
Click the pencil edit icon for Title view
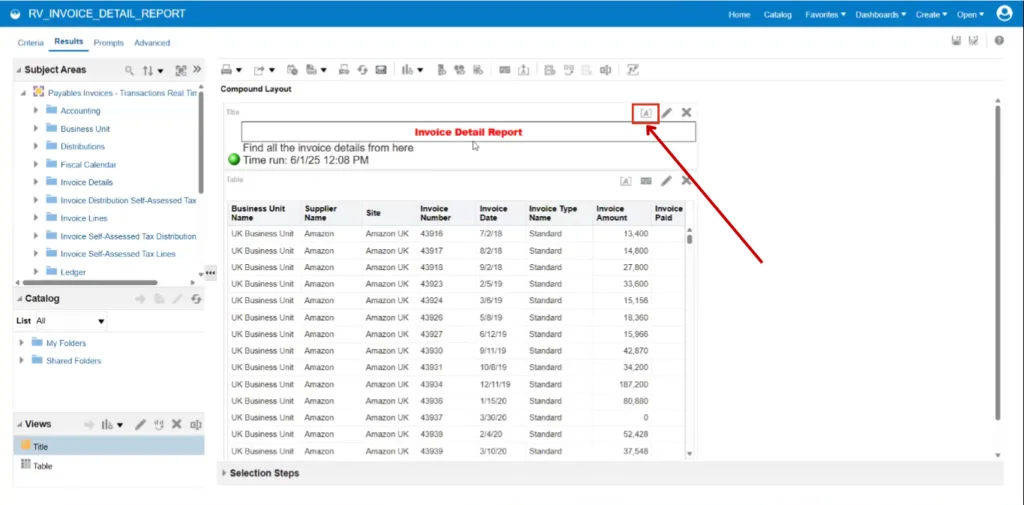tap(667, 113)
